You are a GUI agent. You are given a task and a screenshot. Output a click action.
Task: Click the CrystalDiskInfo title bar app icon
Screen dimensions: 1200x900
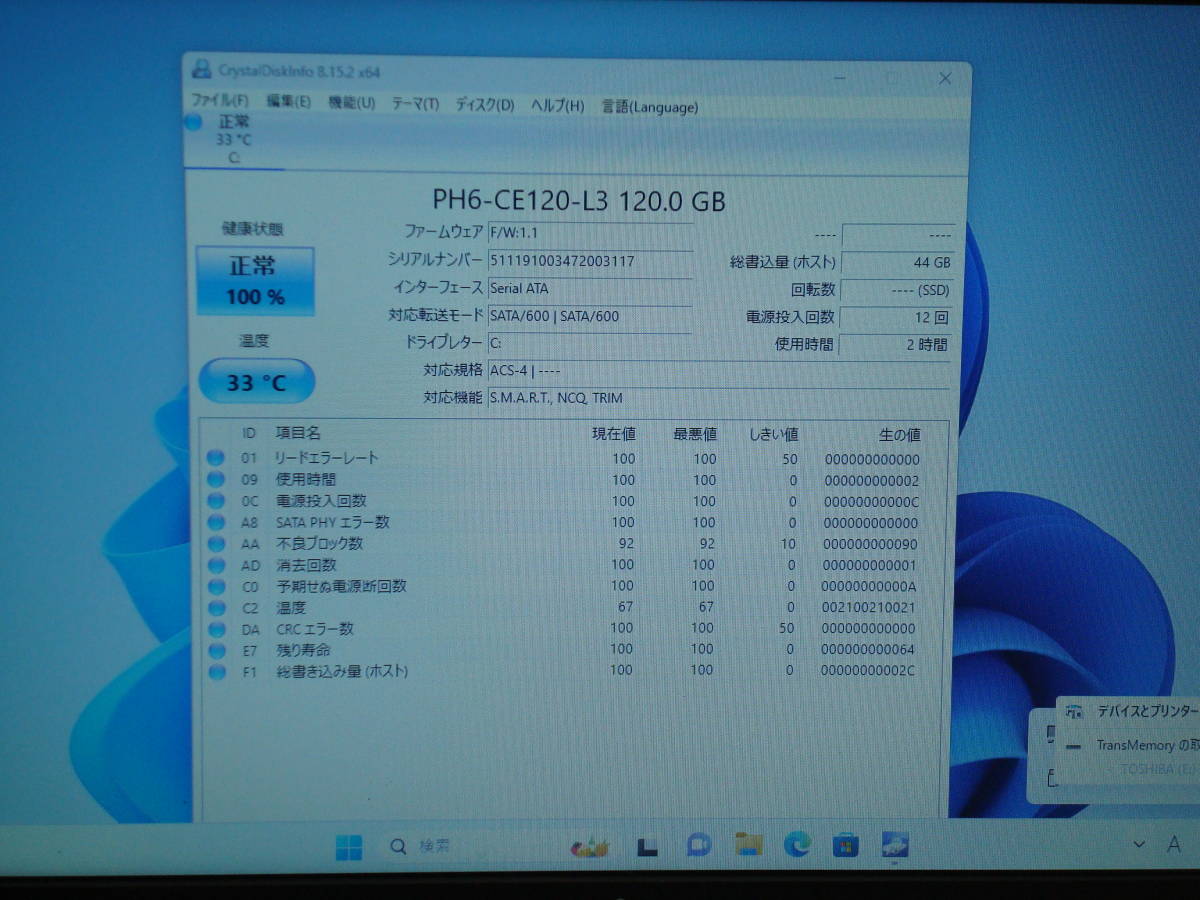[x=203, y=69]
